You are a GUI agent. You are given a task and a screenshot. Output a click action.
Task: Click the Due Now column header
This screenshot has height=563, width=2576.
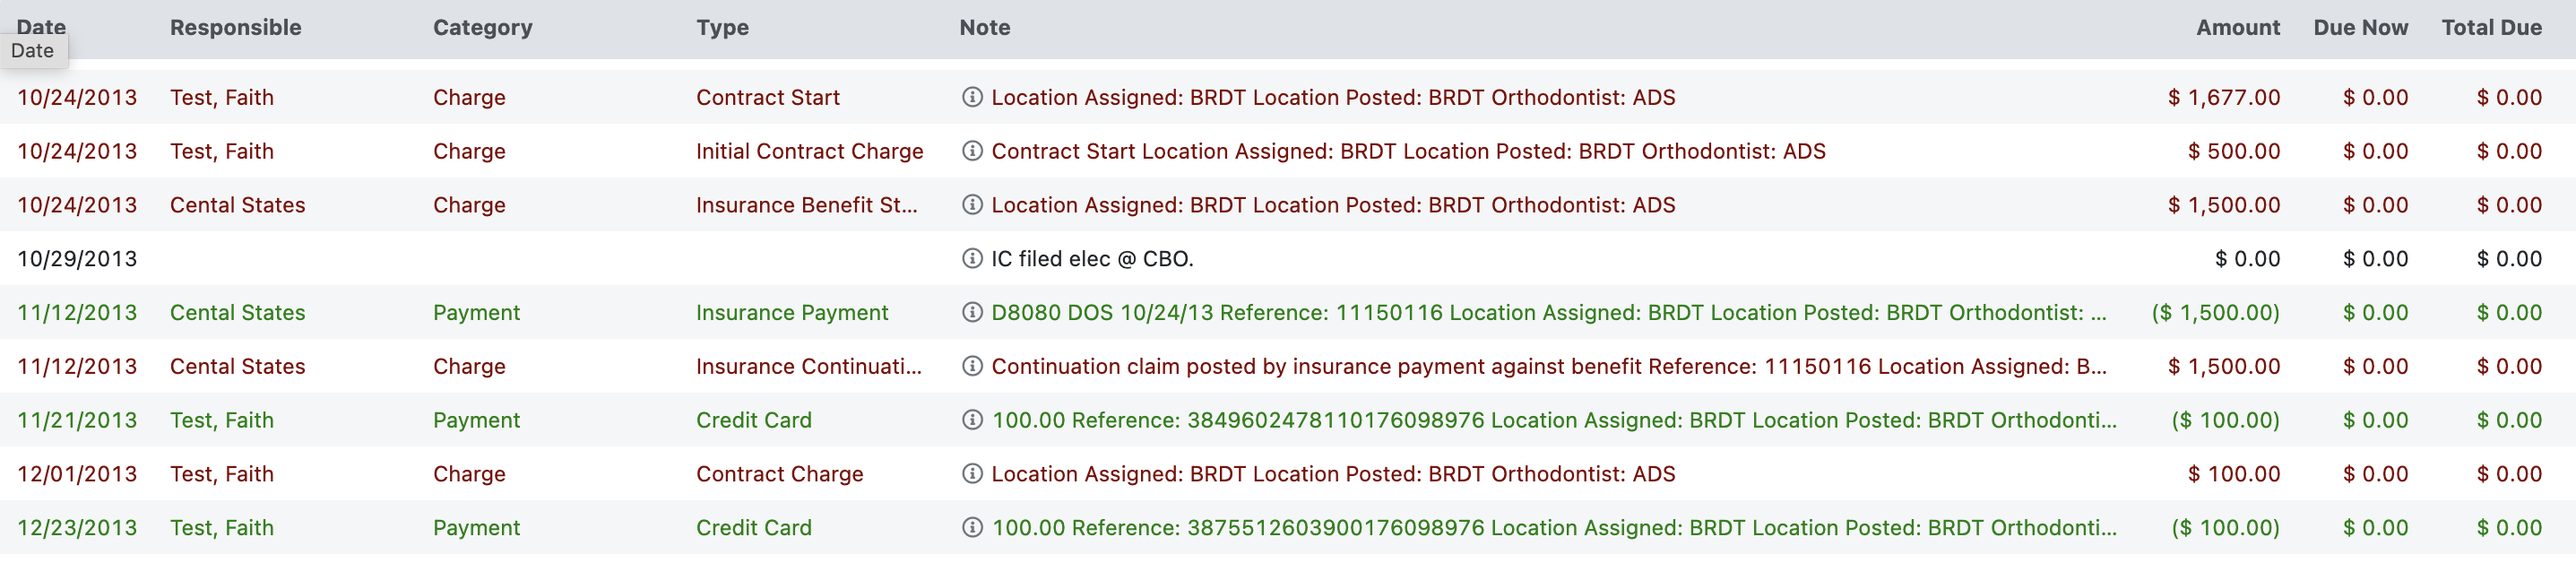pos(2360,28)
